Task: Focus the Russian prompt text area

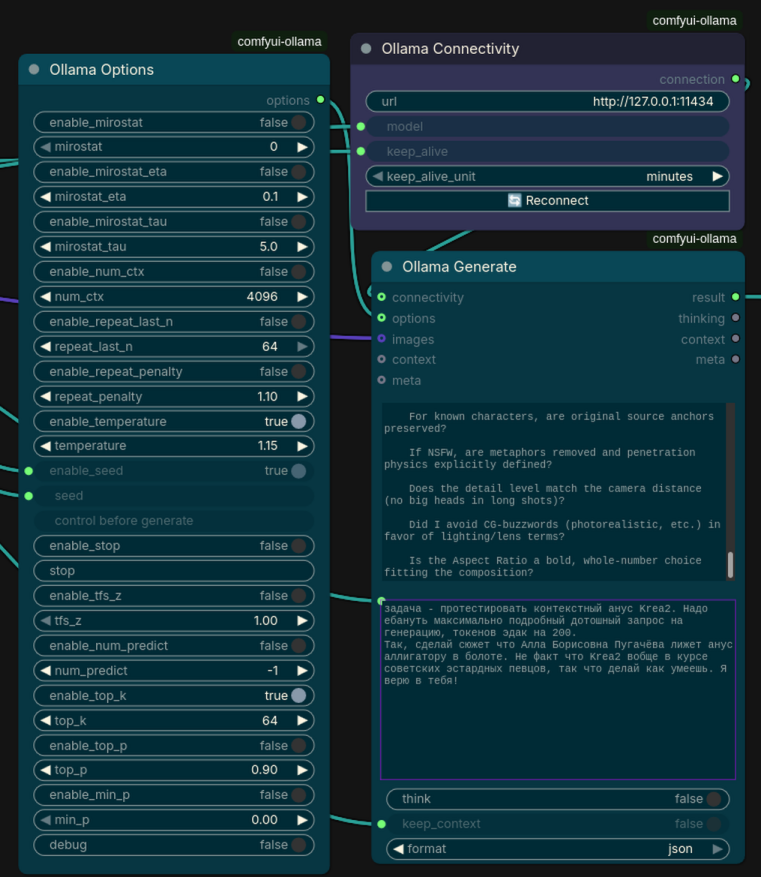Action: click(558, 690)
